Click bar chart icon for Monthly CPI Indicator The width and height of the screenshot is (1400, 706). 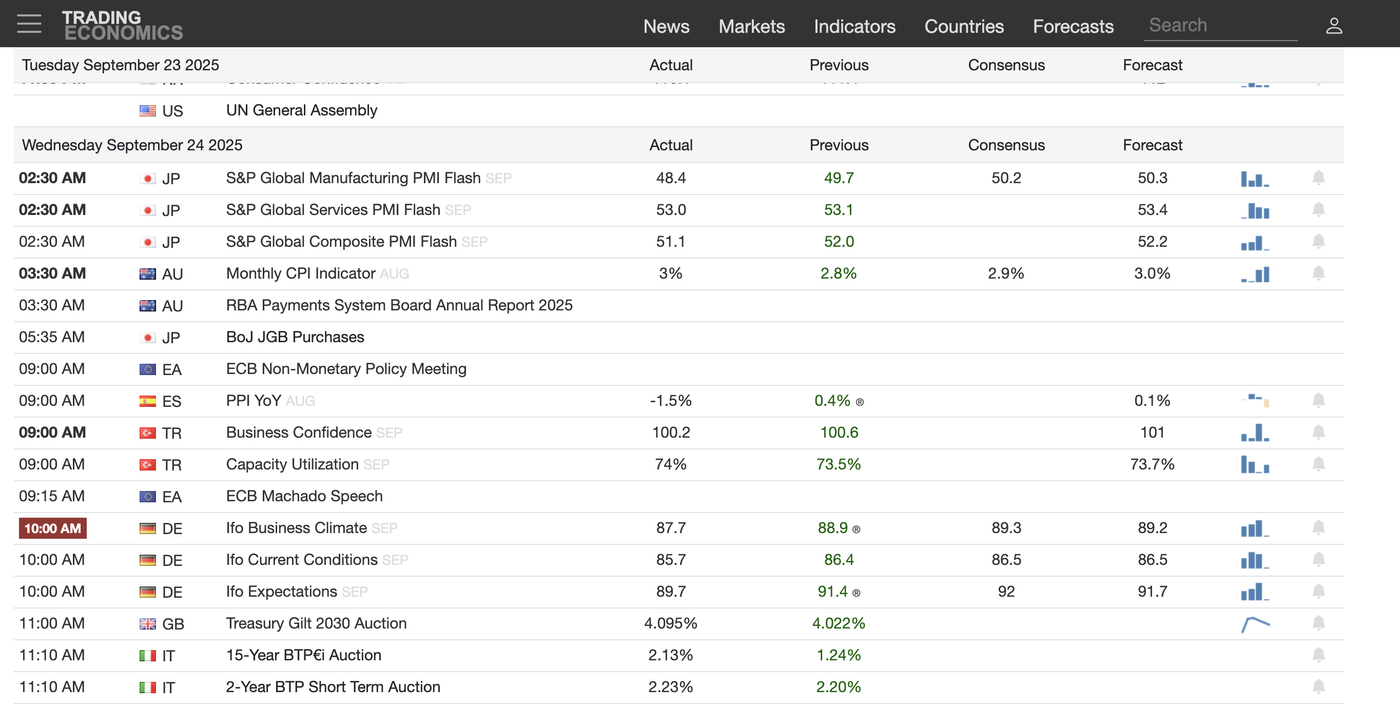[x=1255, y=274]
